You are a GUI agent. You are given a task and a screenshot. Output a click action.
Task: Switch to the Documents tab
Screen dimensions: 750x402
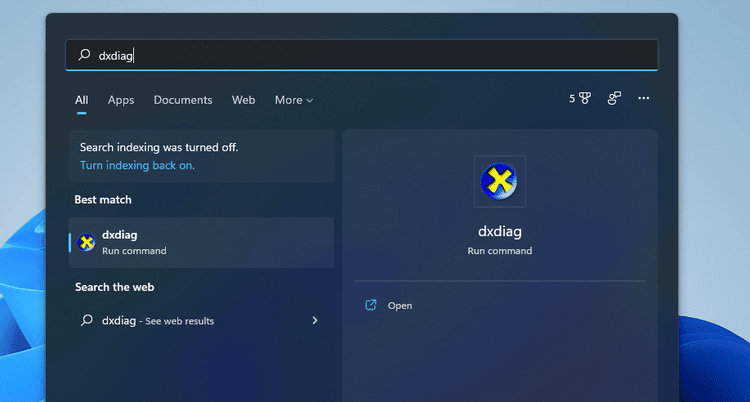(x=183, y=100)
